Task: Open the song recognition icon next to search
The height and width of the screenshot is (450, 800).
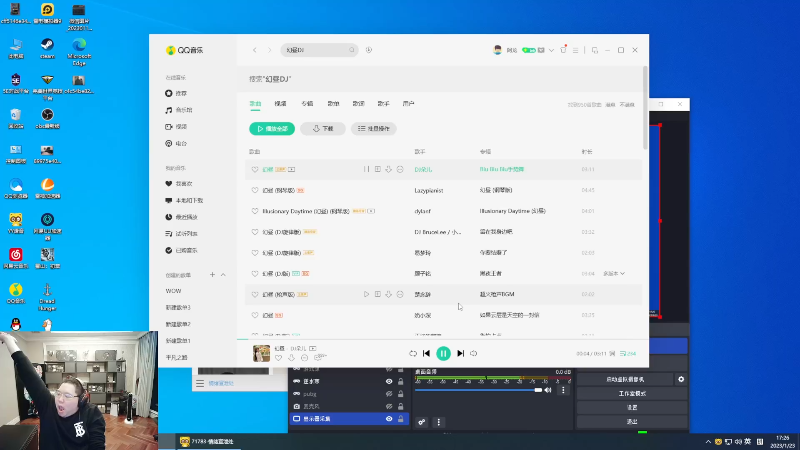Action: pyautogui.click(x=369, y=50)
